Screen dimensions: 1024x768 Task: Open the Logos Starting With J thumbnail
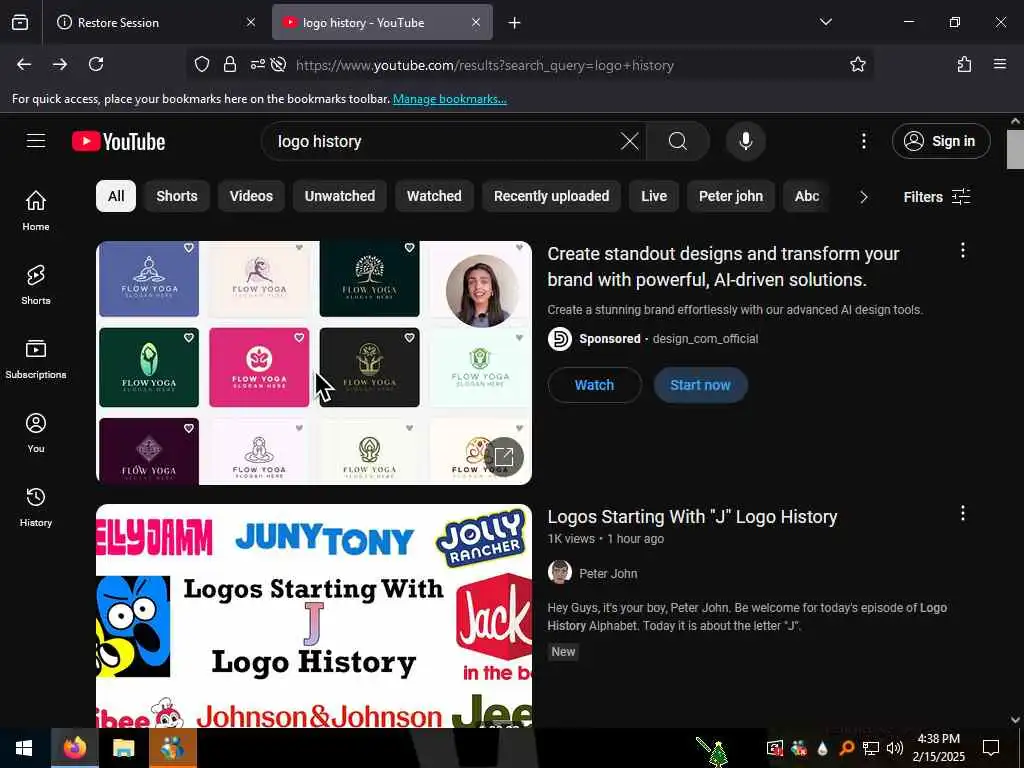[x=314, y=616]
